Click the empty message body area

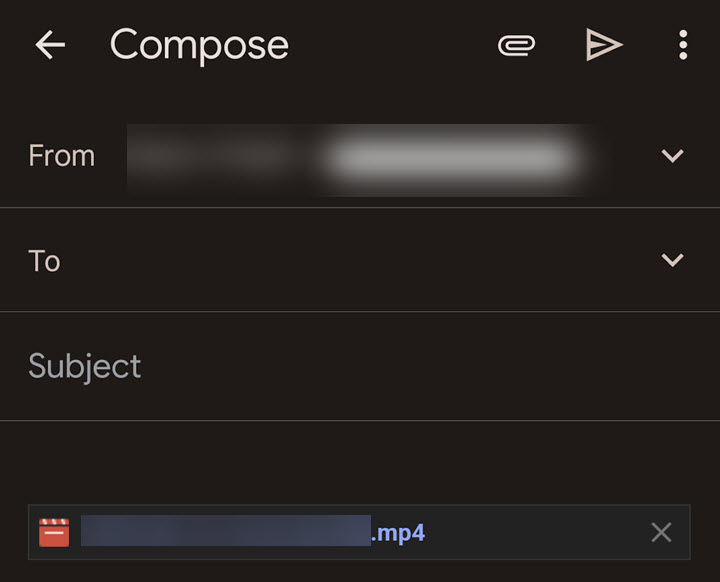click(360, 460)
